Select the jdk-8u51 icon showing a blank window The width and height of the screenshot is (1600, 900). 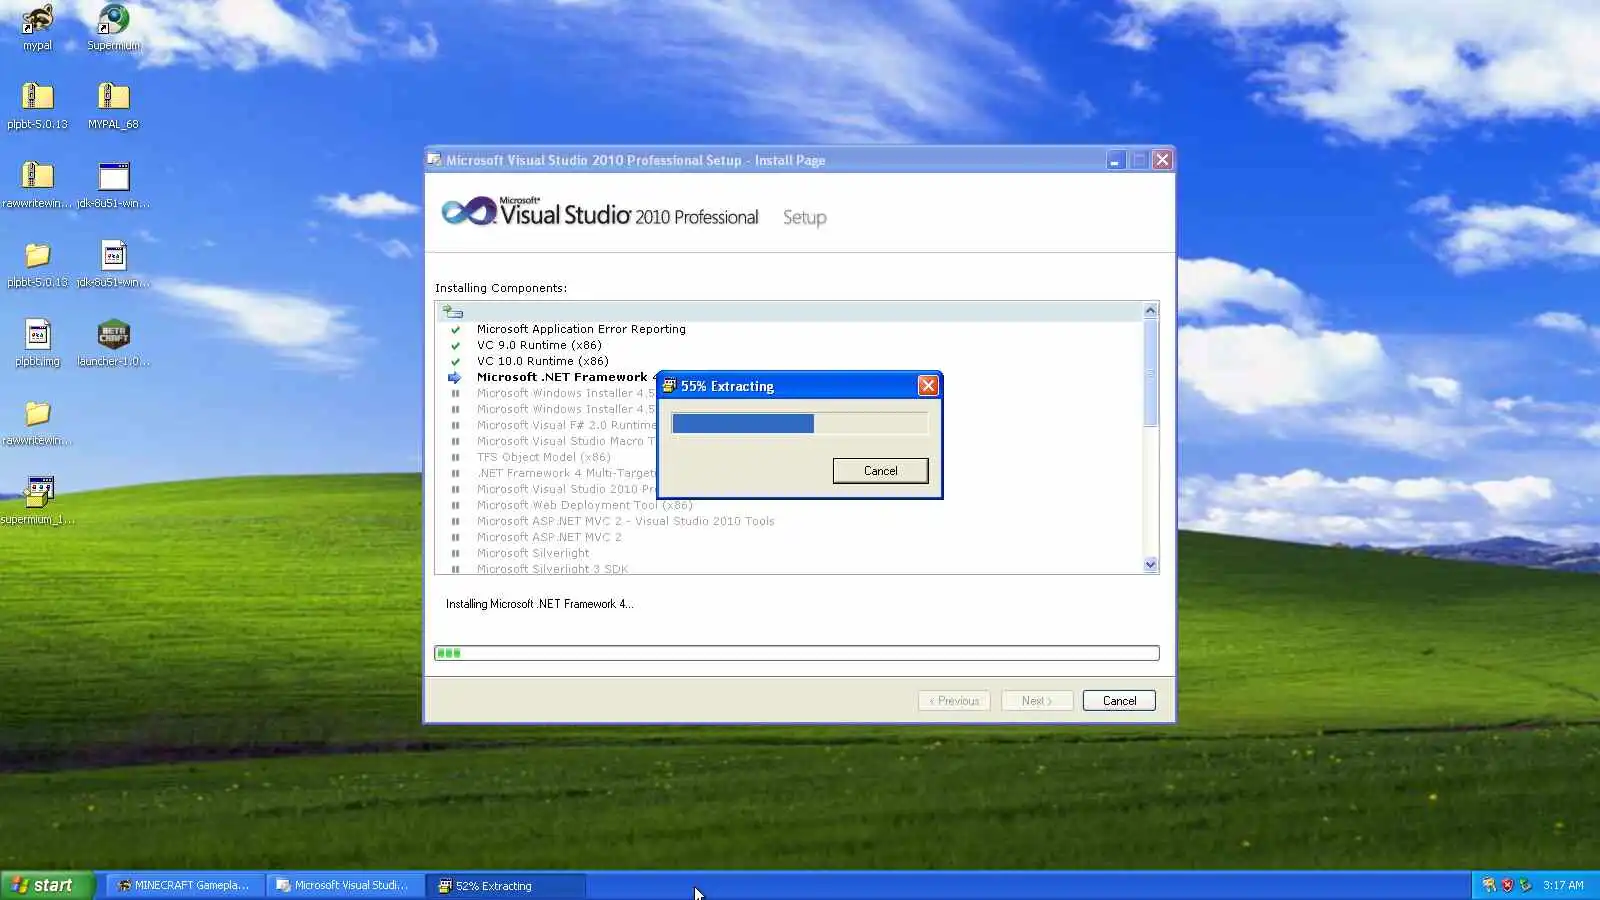tap(113, 176)
